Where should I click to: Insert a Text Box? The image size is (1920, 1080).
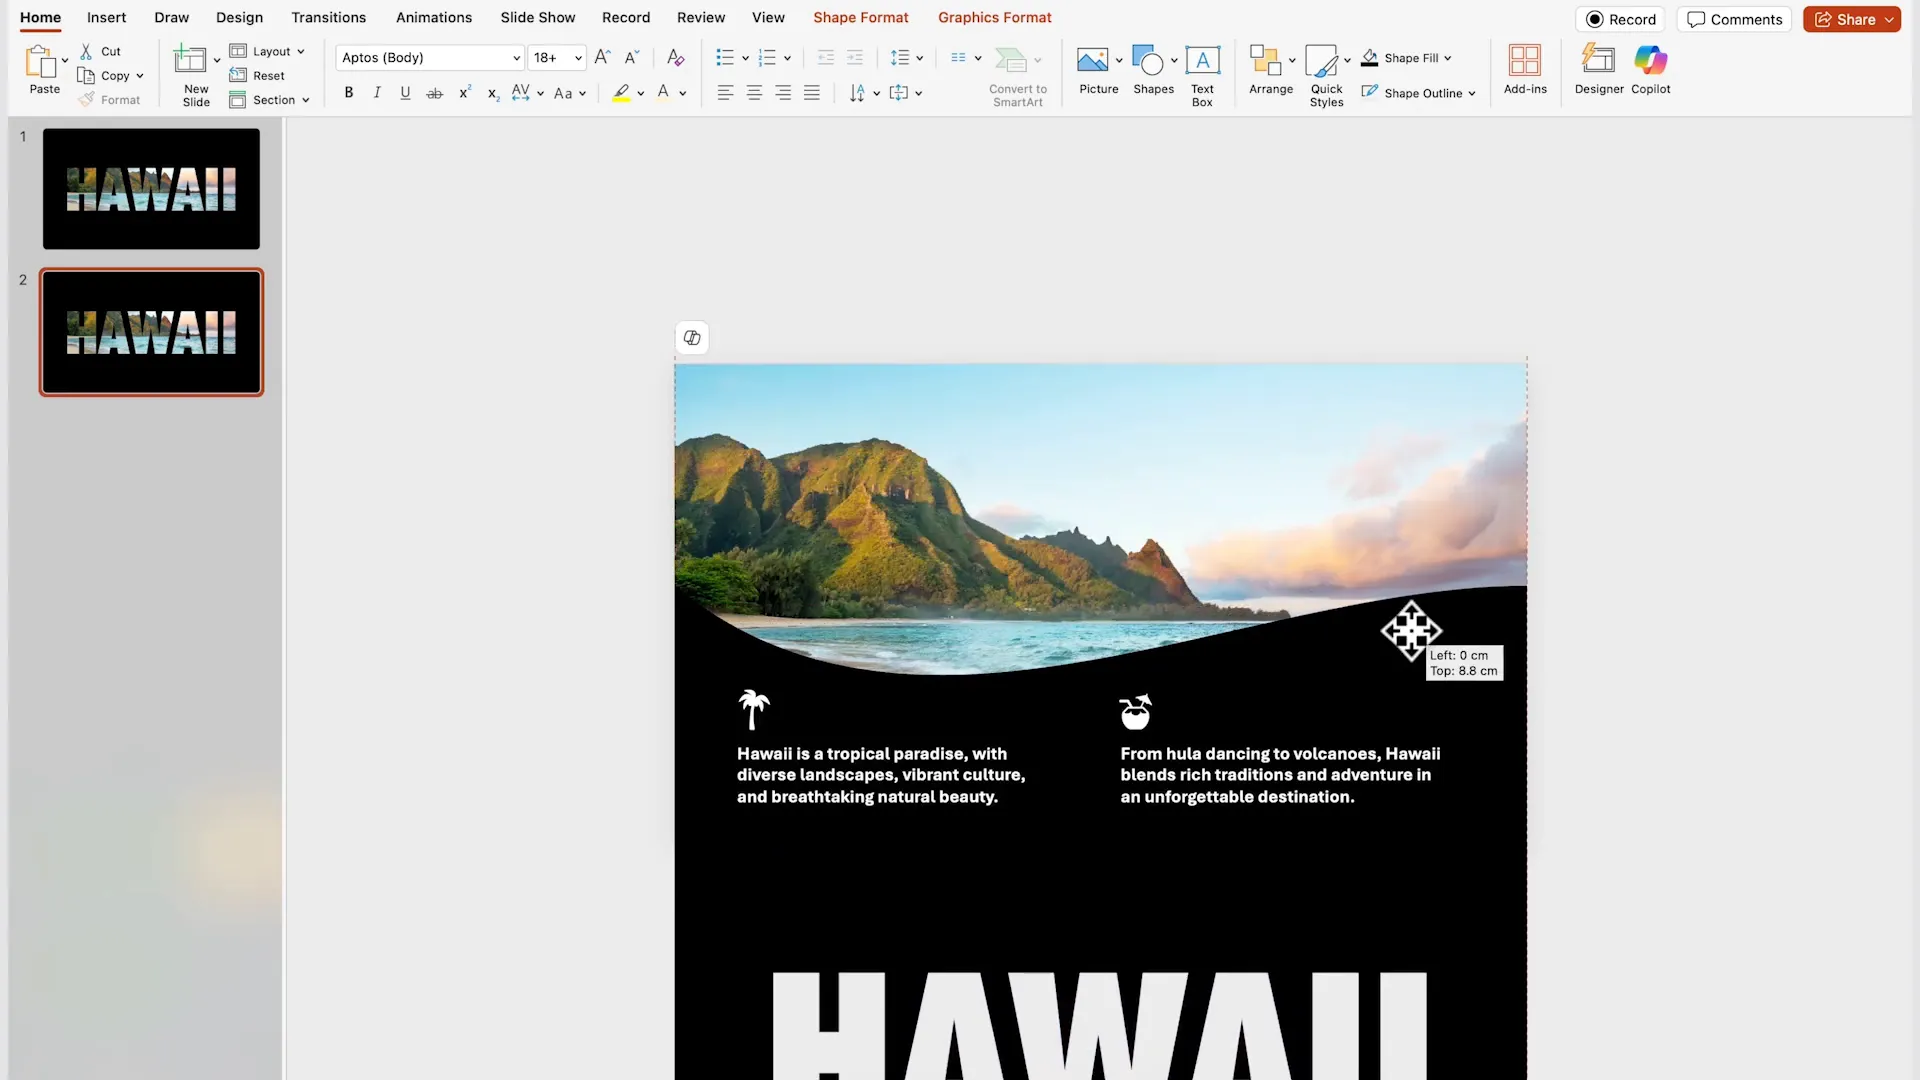point(1202,76)
